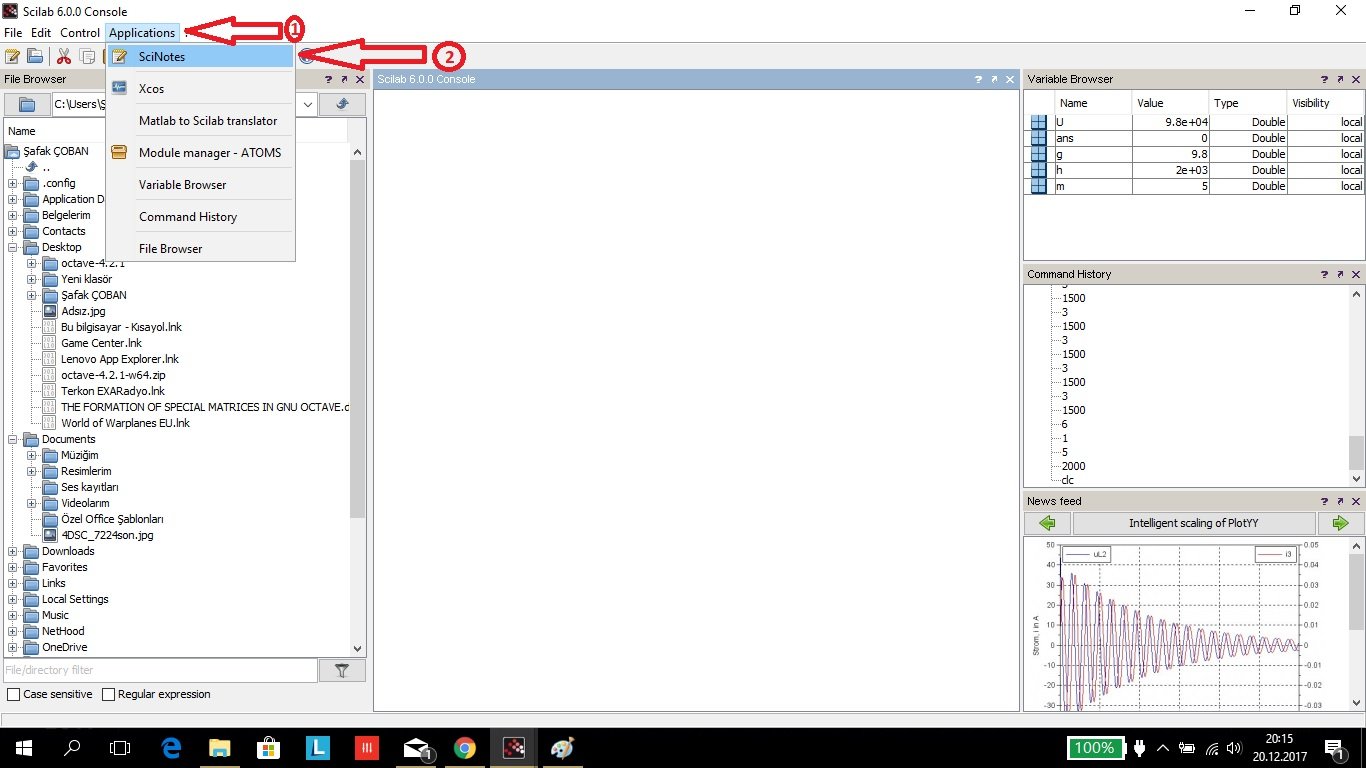
Task: Undock the Command History panel
Action: [1339, 274]
